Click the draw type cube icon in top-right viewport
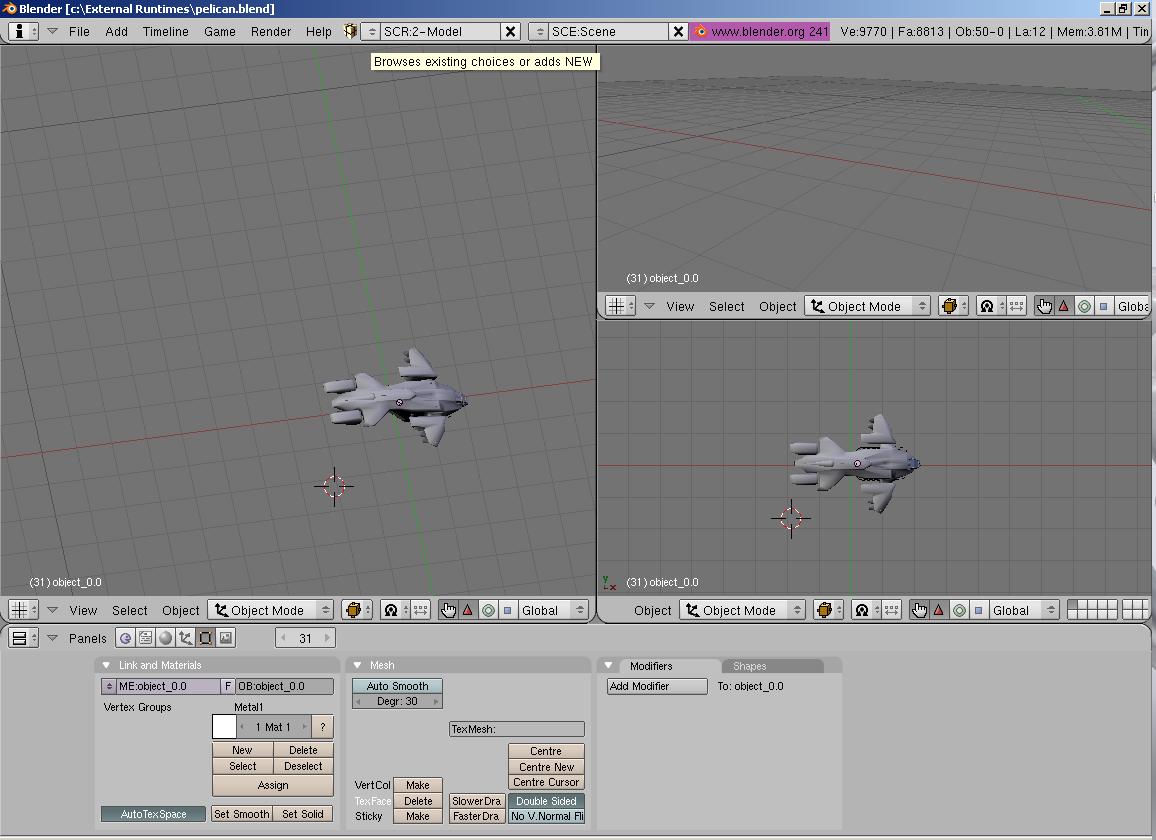Image resolution: width=1156 pixels, height=840 pixels. [x=950, y=306]
